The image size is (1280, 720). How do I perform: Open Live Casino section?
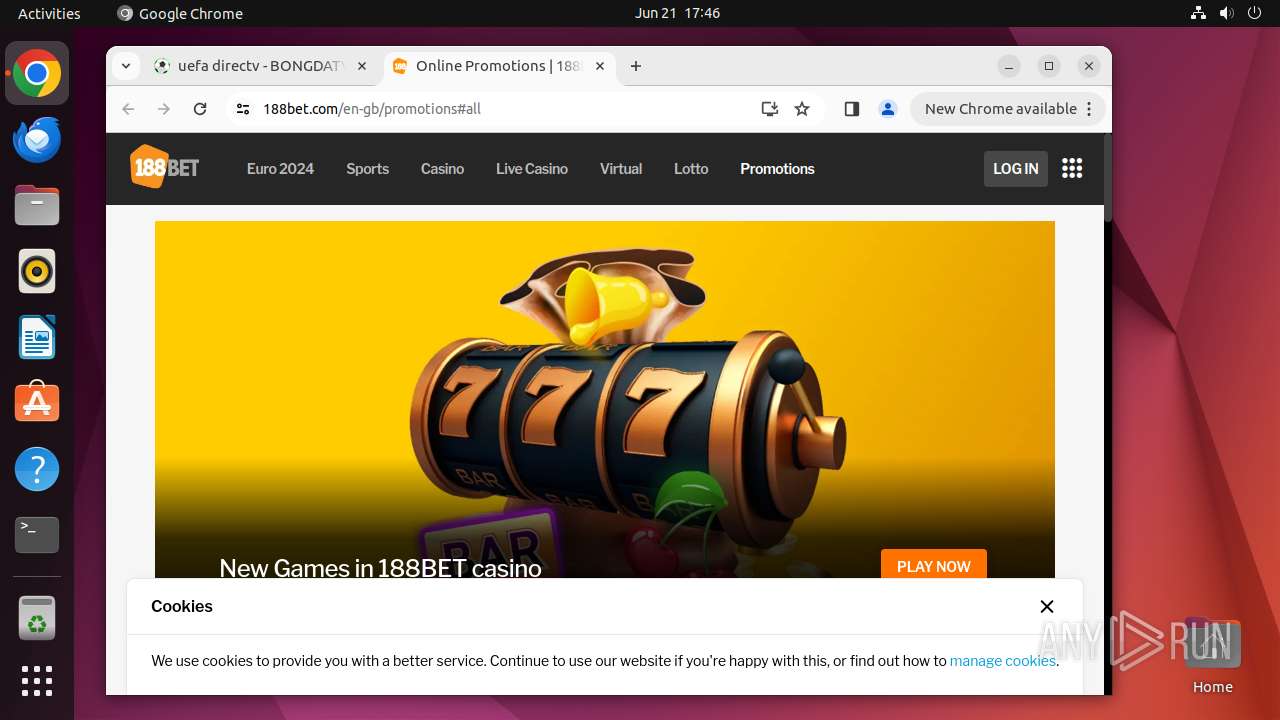(532, 169)
